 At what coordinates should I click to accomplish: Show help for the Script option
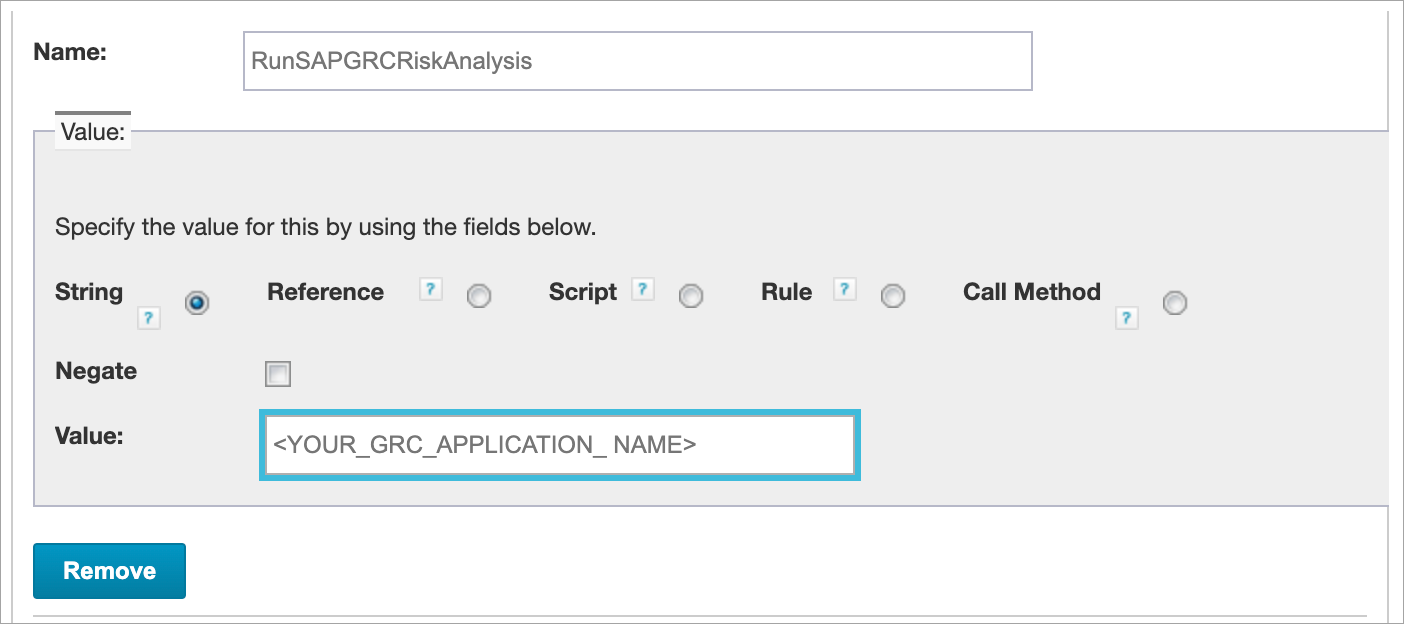point(643,290)
